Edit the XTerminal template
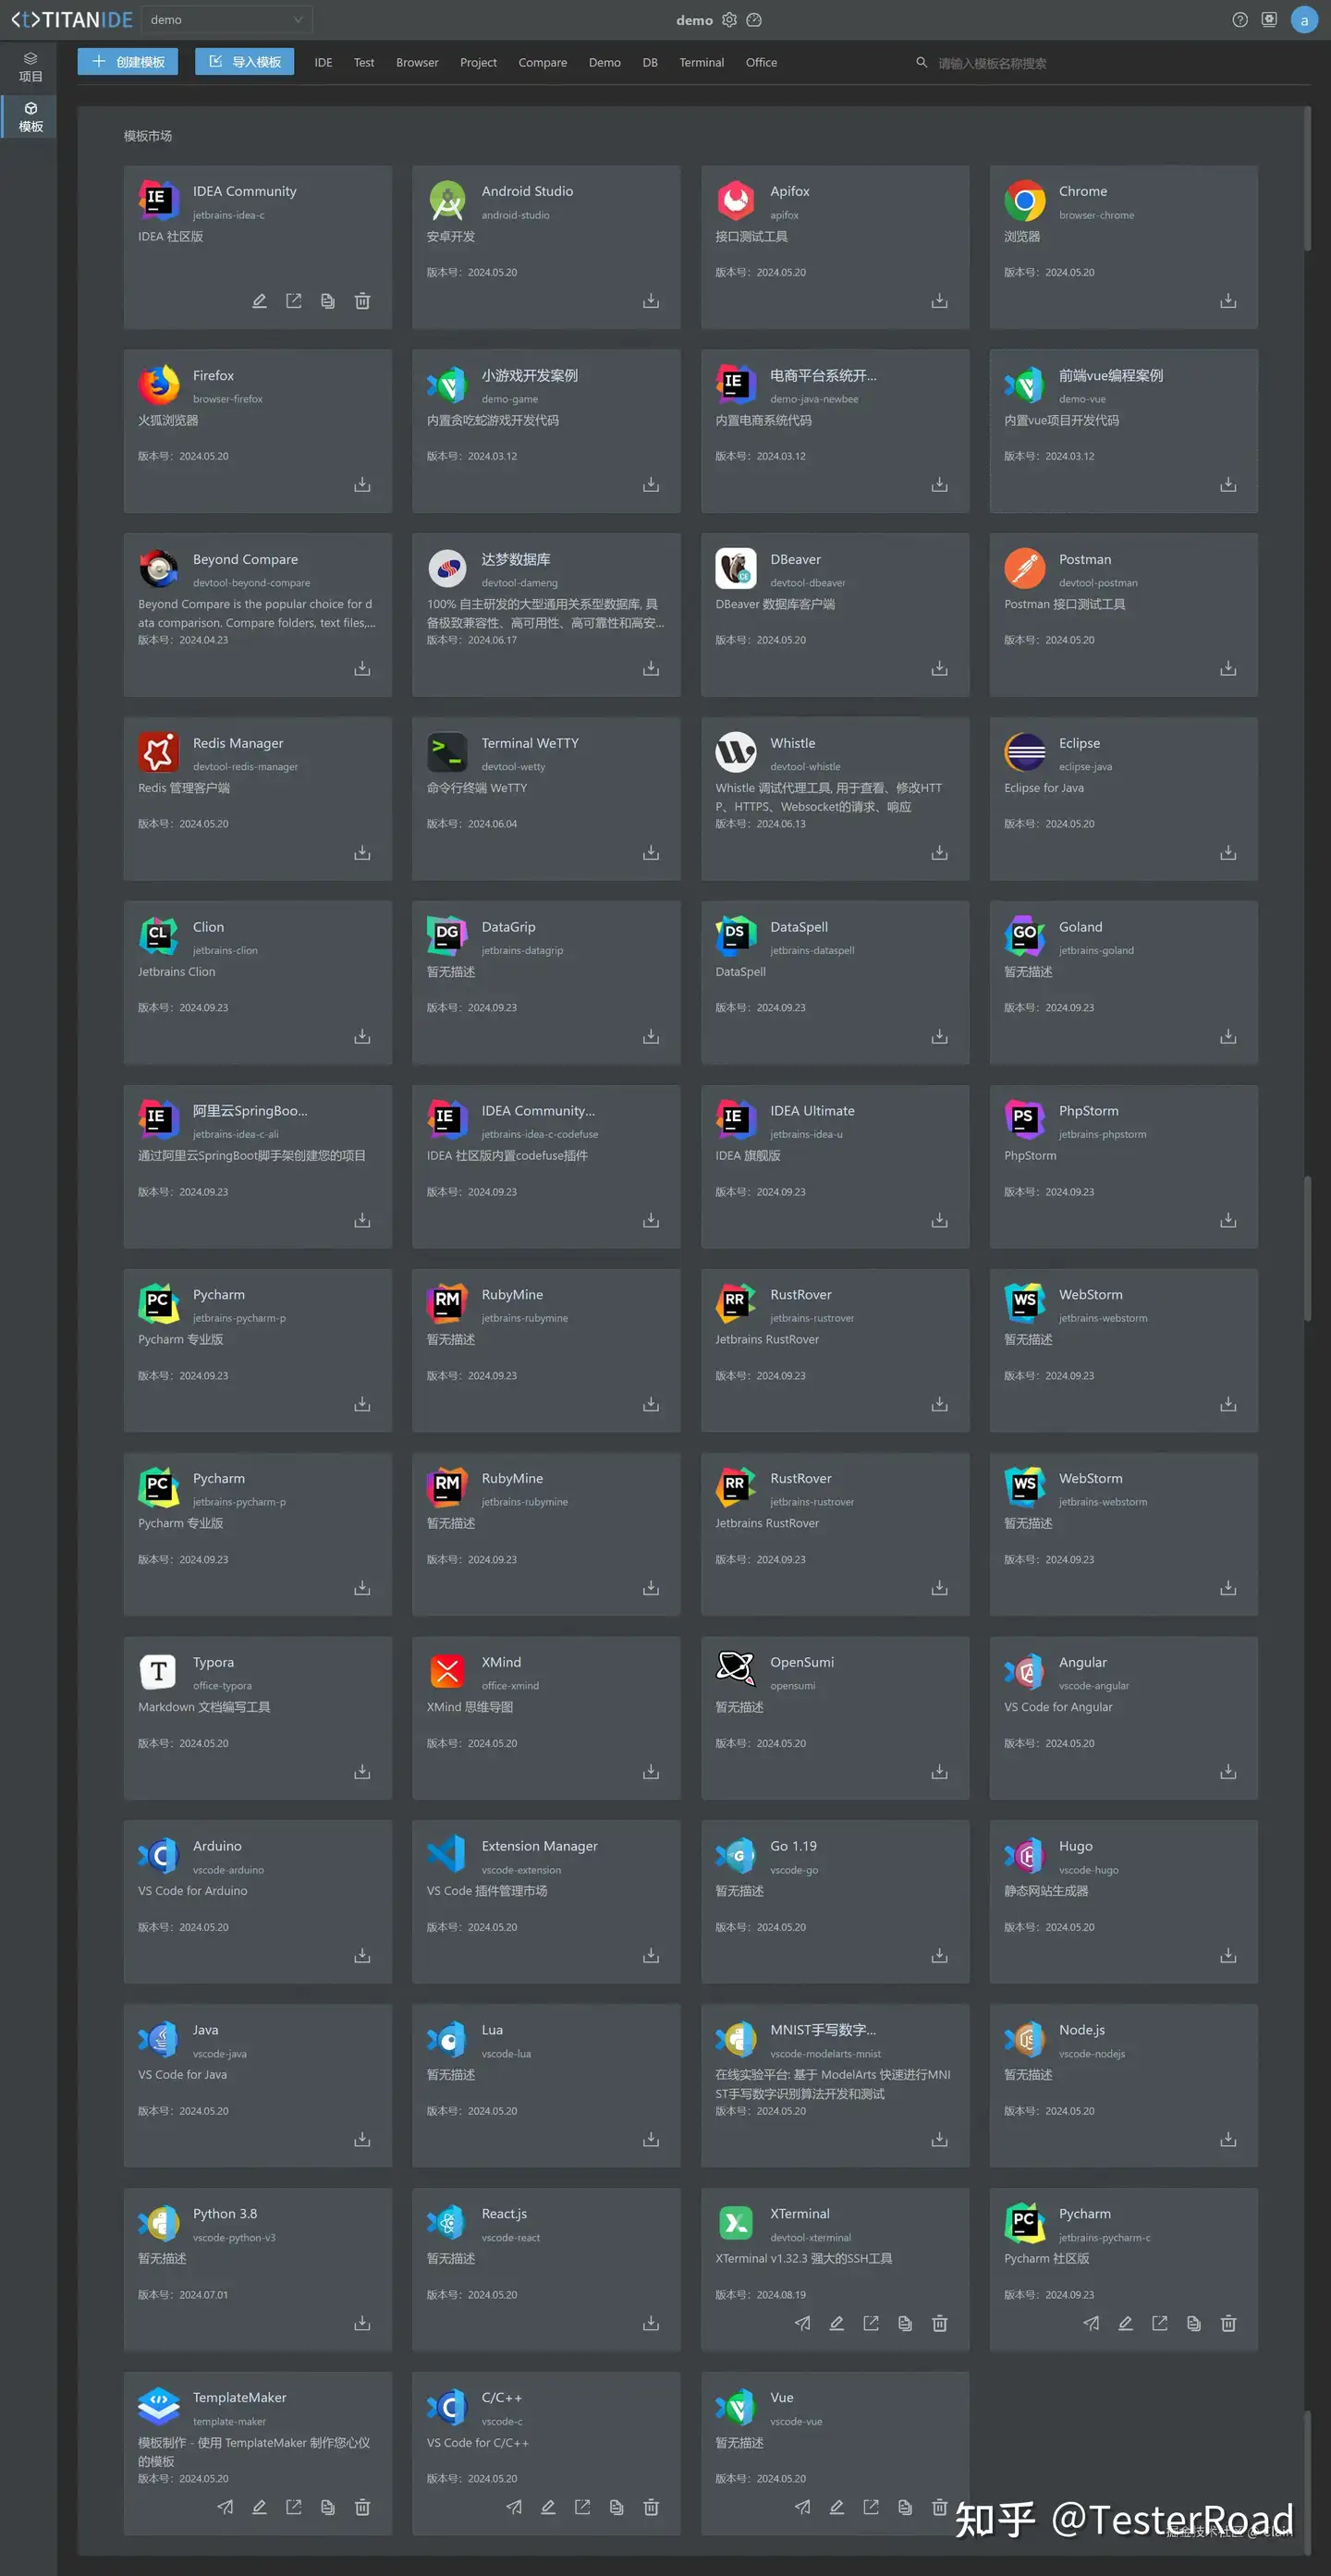The height and width of the screenshot is (2576, 1331). (837, 2324)
